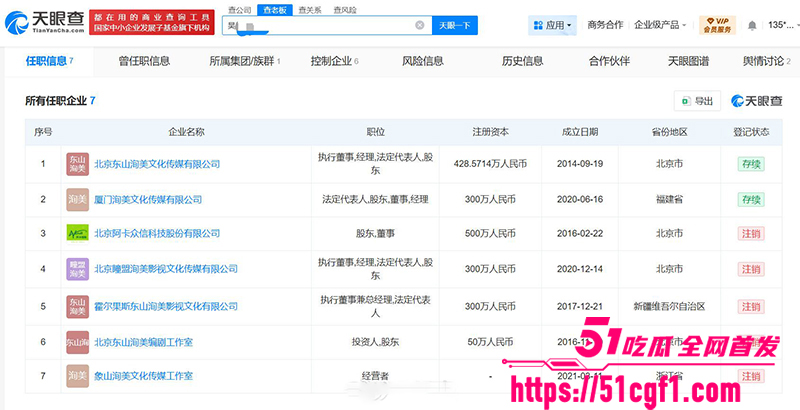The image size is (800, 410).
Task: Click the 省份地区 column header
Action: [x=669, y=132]
